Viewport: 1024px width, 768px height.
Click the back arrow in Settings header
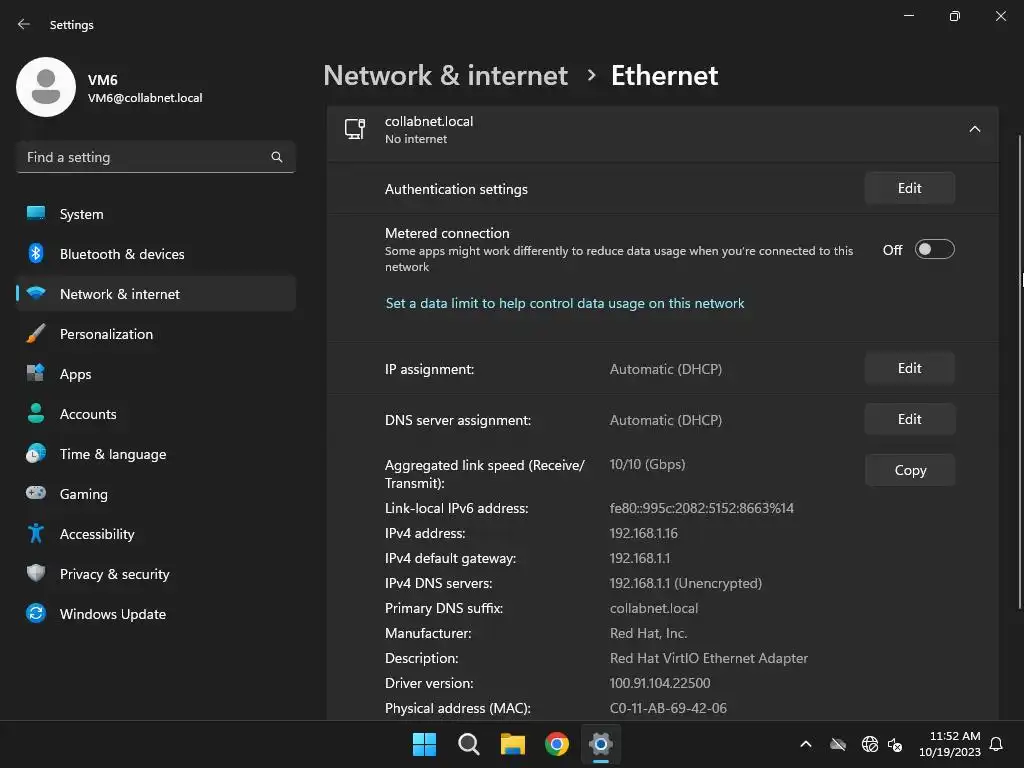tap(24, 24)
